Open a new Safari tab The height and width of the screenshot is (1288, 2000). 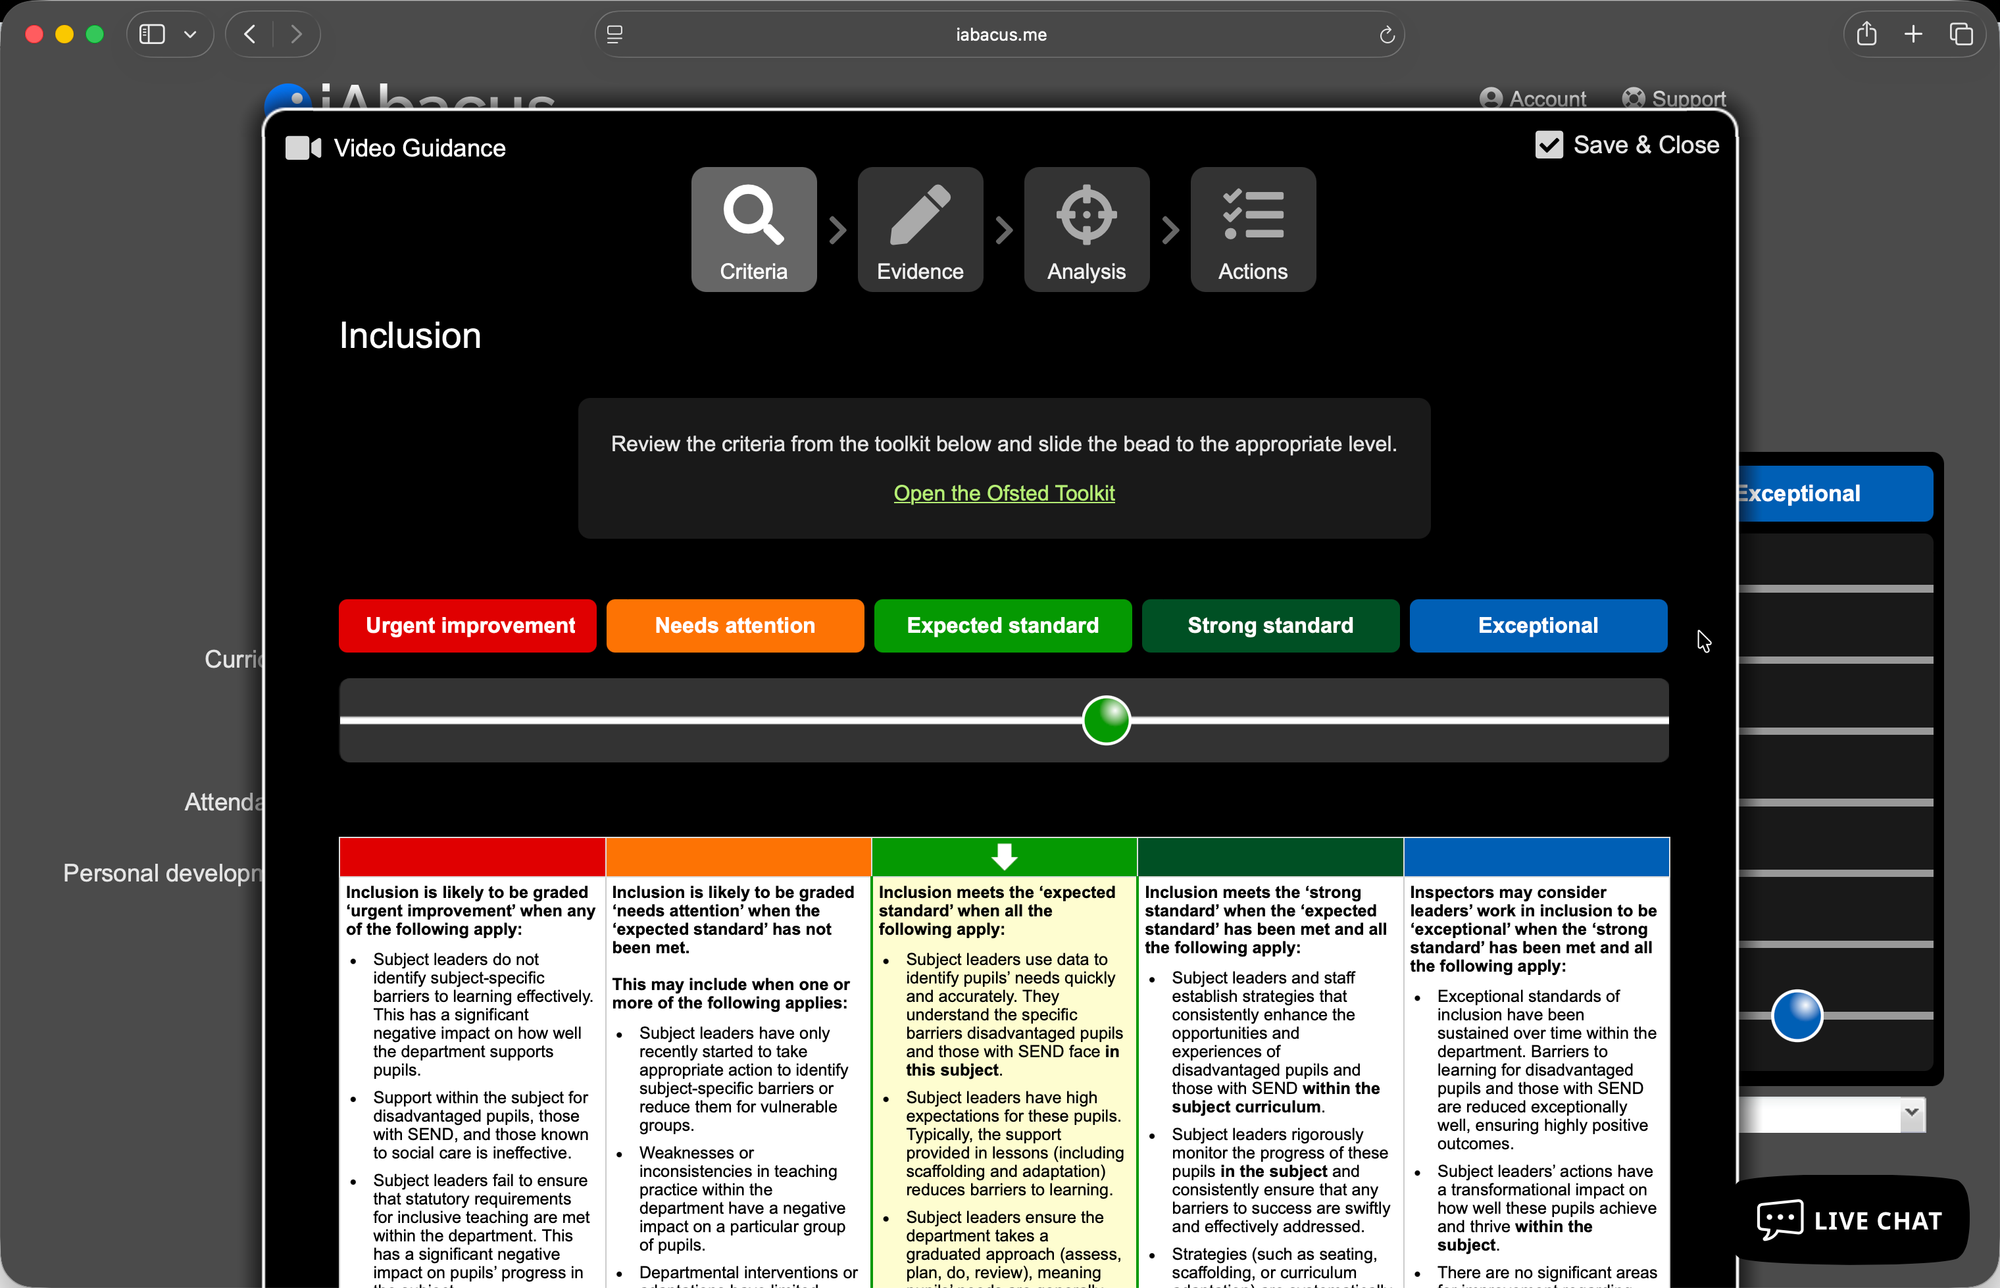tap(1913, 34)
